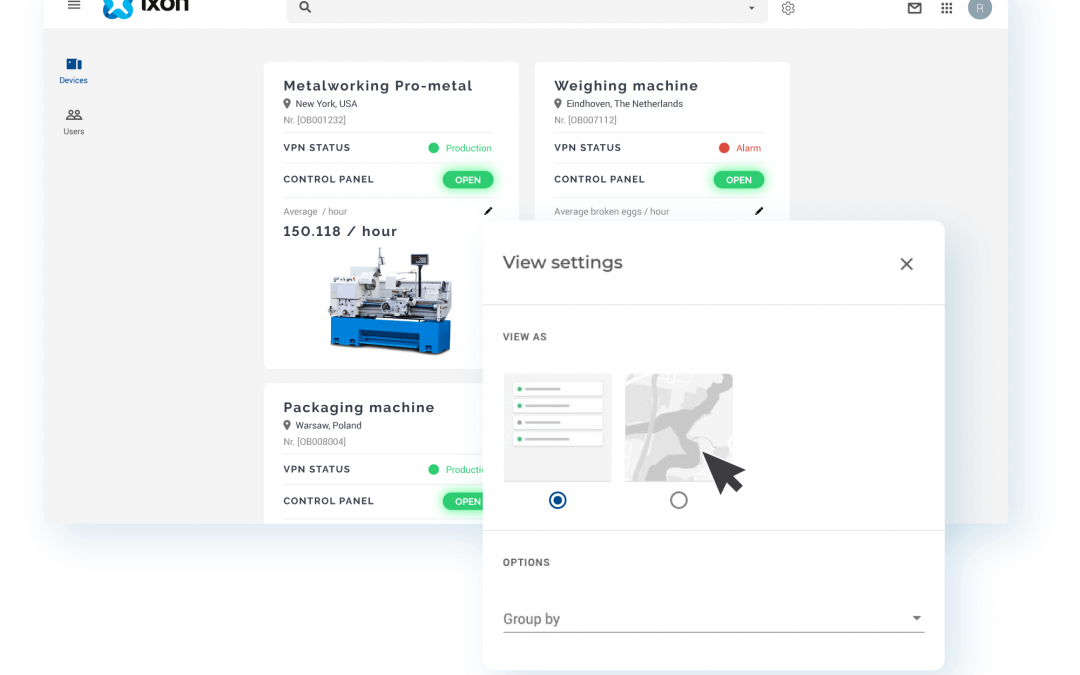Open Packaging machine control panel

pos(463,501)
